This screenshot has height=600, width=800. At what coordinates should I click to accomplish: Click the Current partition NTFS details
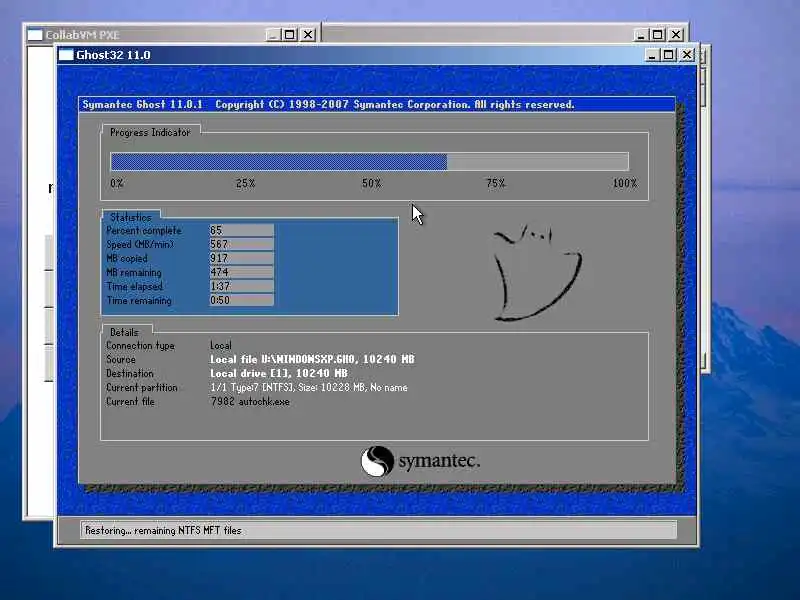click(309, 387)
